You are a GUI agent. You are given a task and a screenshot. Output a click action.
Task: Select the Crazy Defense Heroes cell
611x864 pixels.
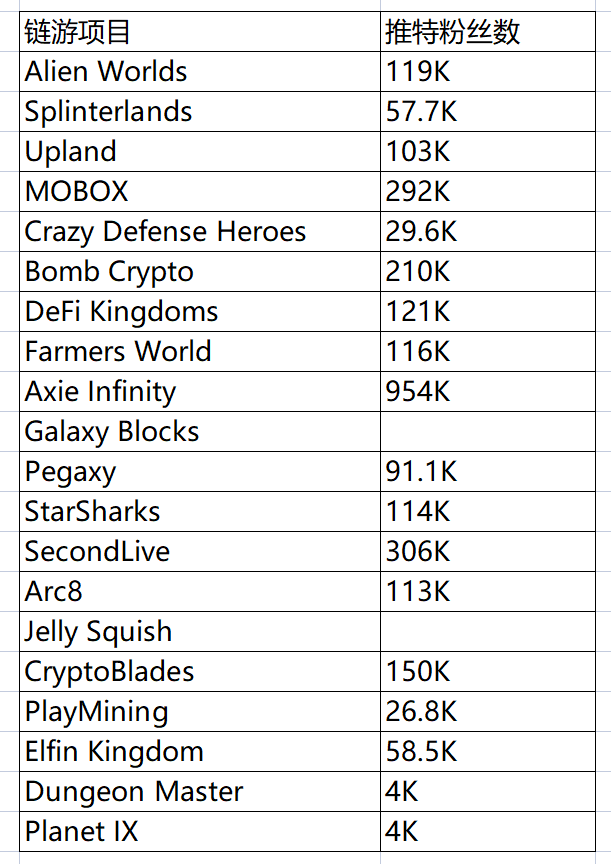pos(199,231)
